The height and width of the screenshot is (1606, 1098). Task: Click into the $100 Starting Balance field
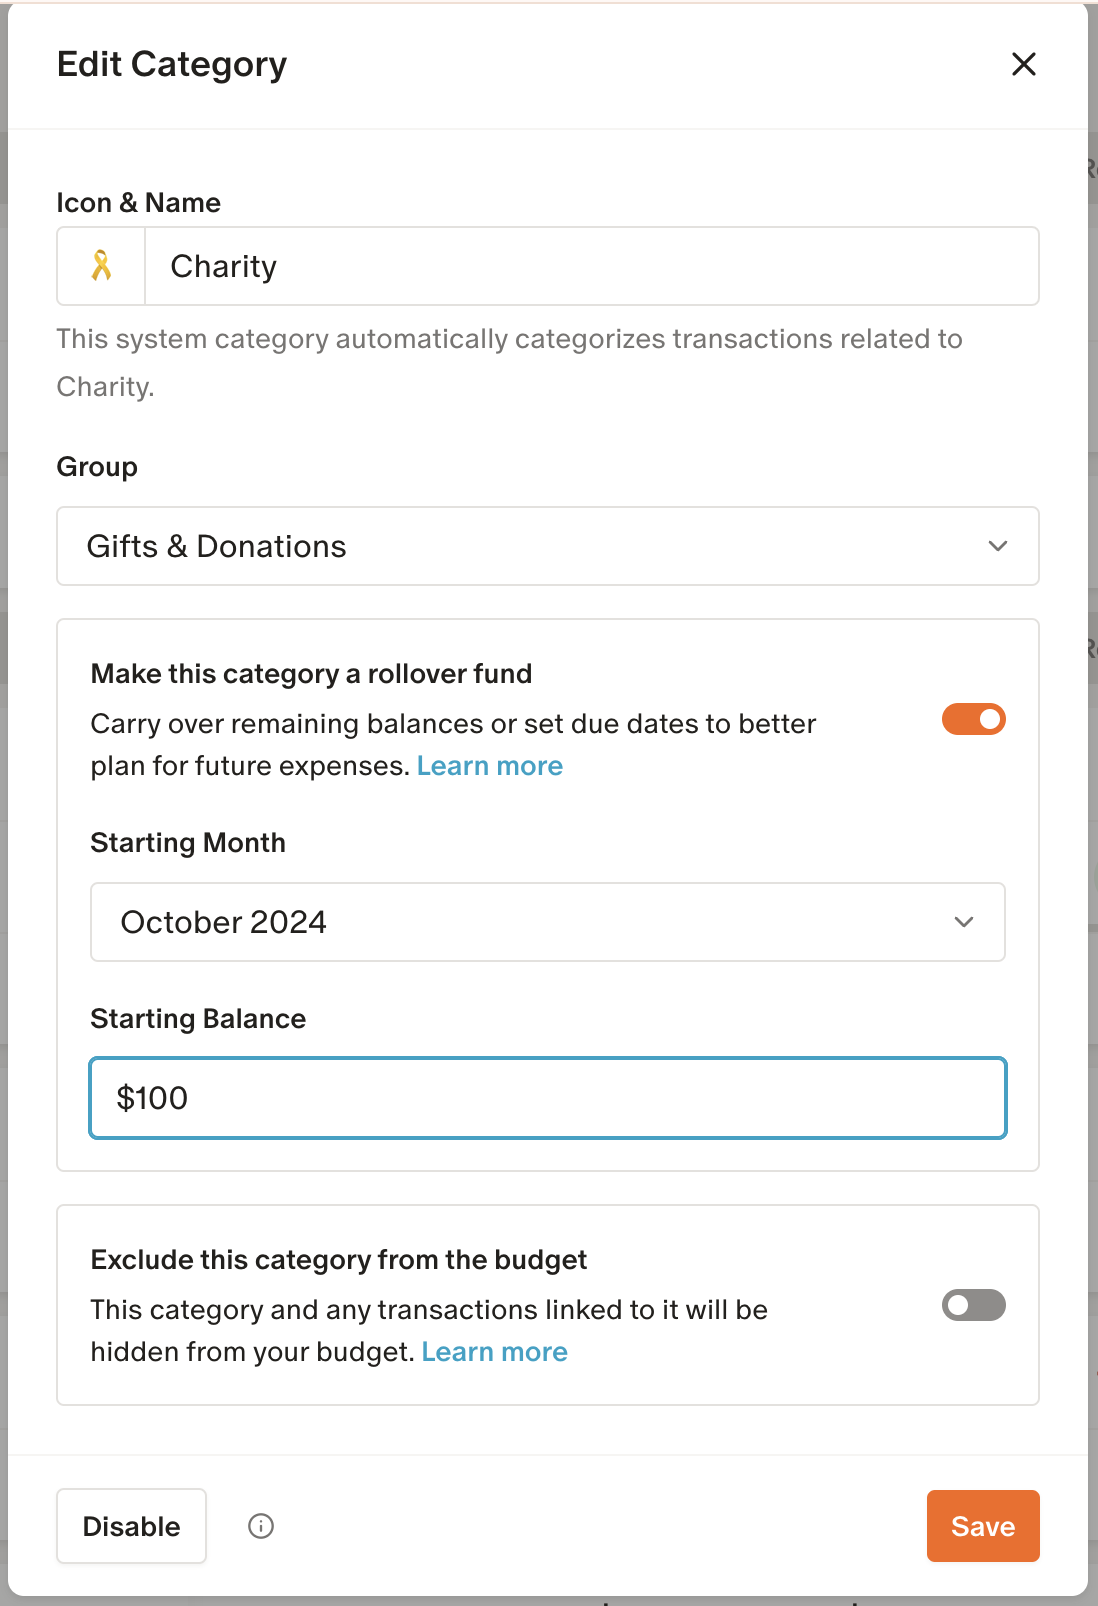pos(547,1098)
